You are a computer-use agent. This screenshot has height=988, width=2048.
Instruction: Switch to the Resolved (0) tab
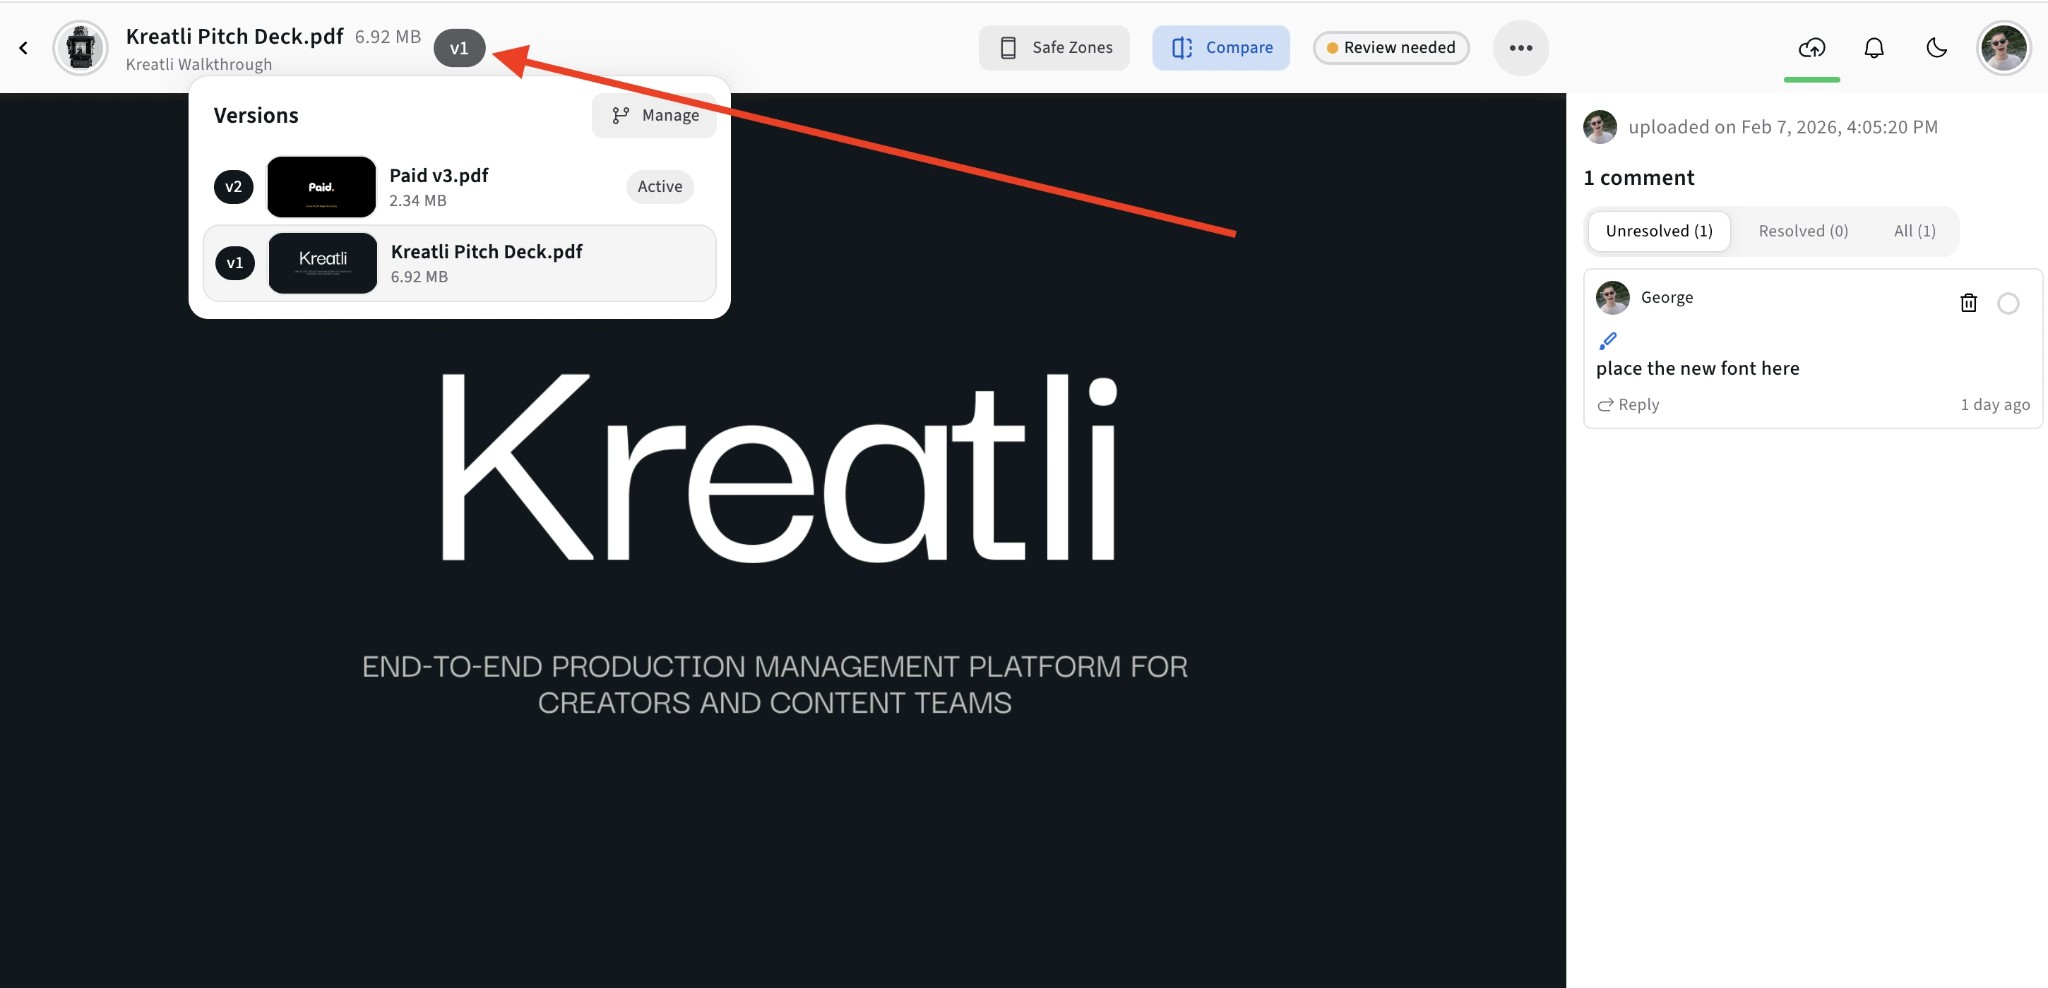pos(1802,230)
